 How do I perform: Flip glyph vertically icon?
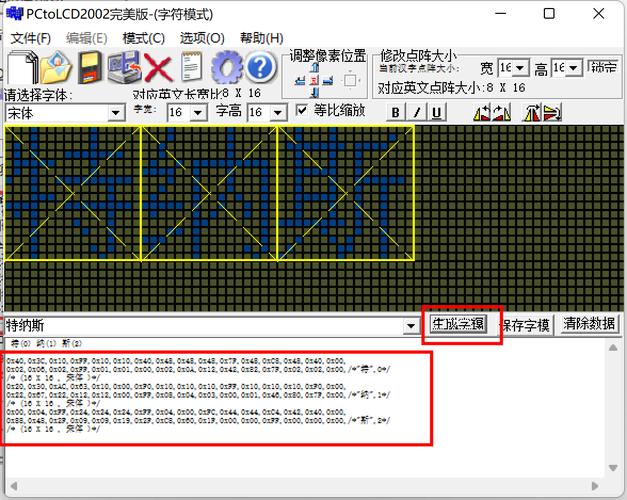pyautogui.click(x=553, y=112)
